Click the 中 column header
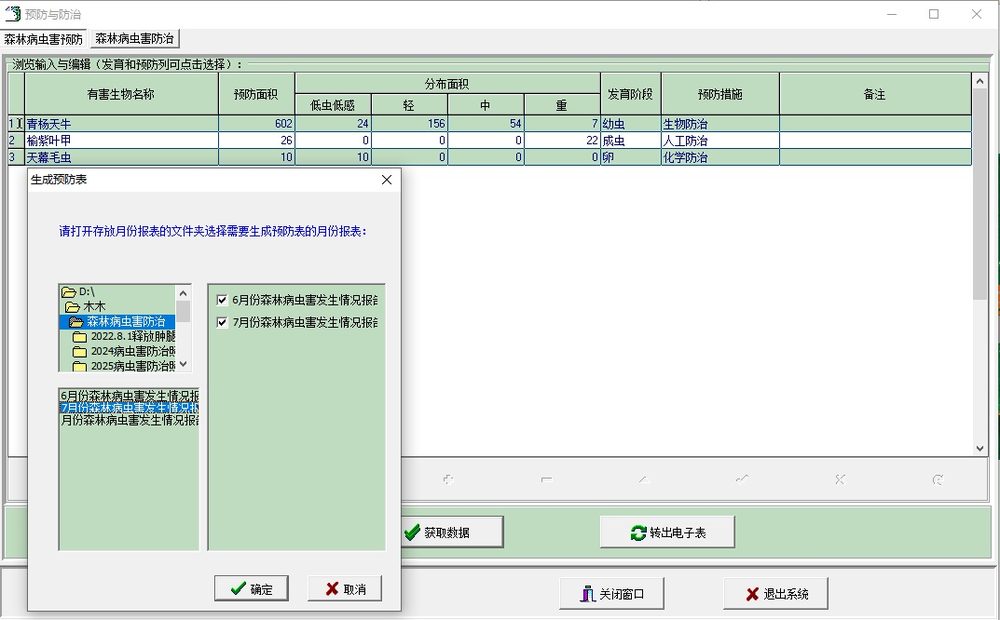Viewport: 1000px width, 620px height. click(x=486, y=105)
